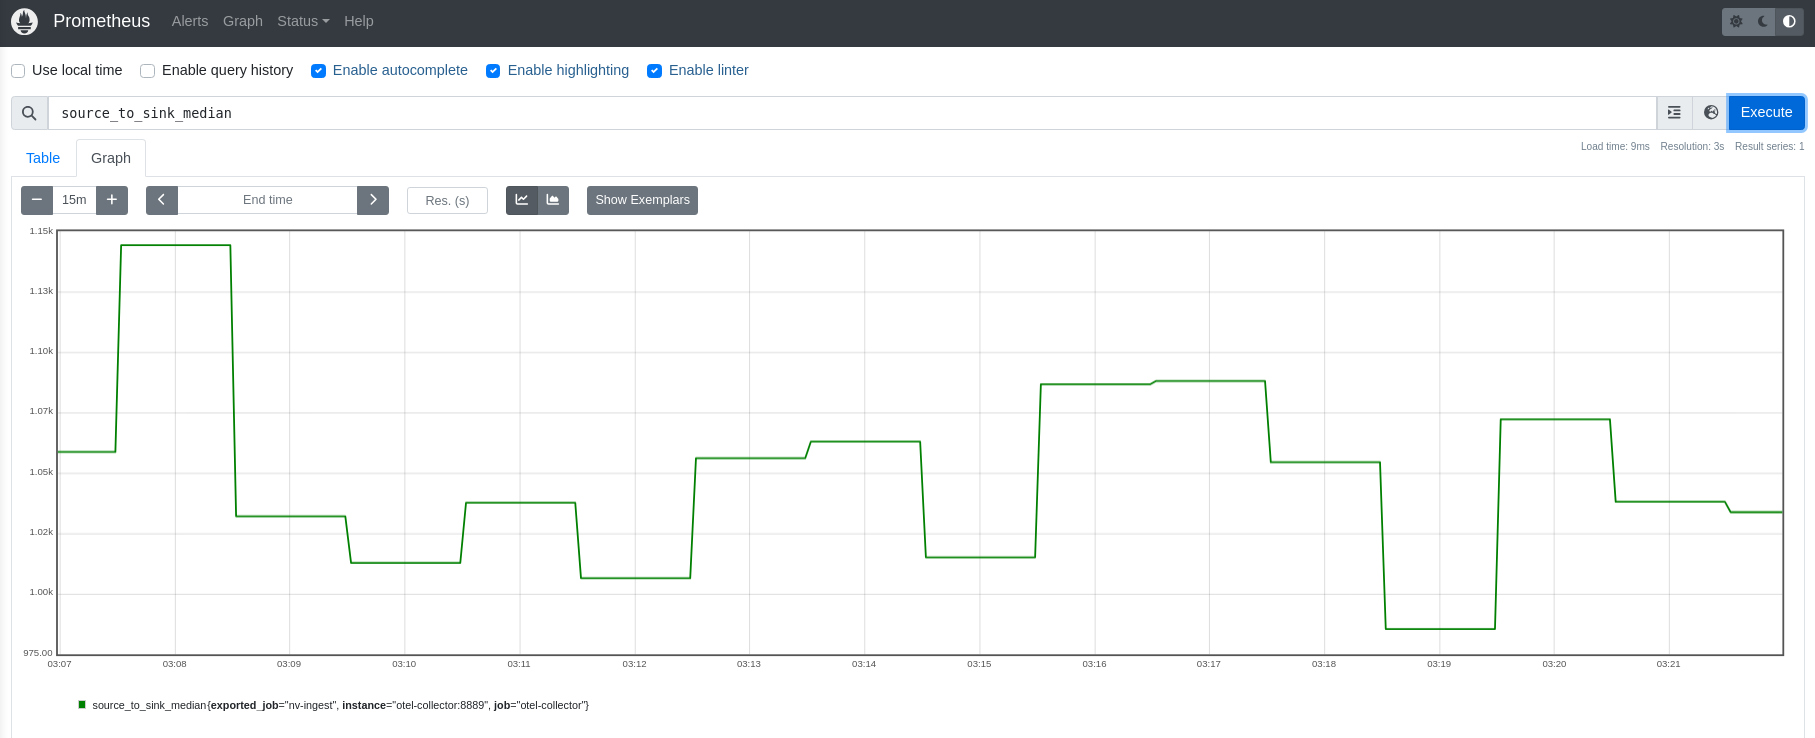Click the green series legend swatch
The image size is (1815, 738).
point(82,705)
